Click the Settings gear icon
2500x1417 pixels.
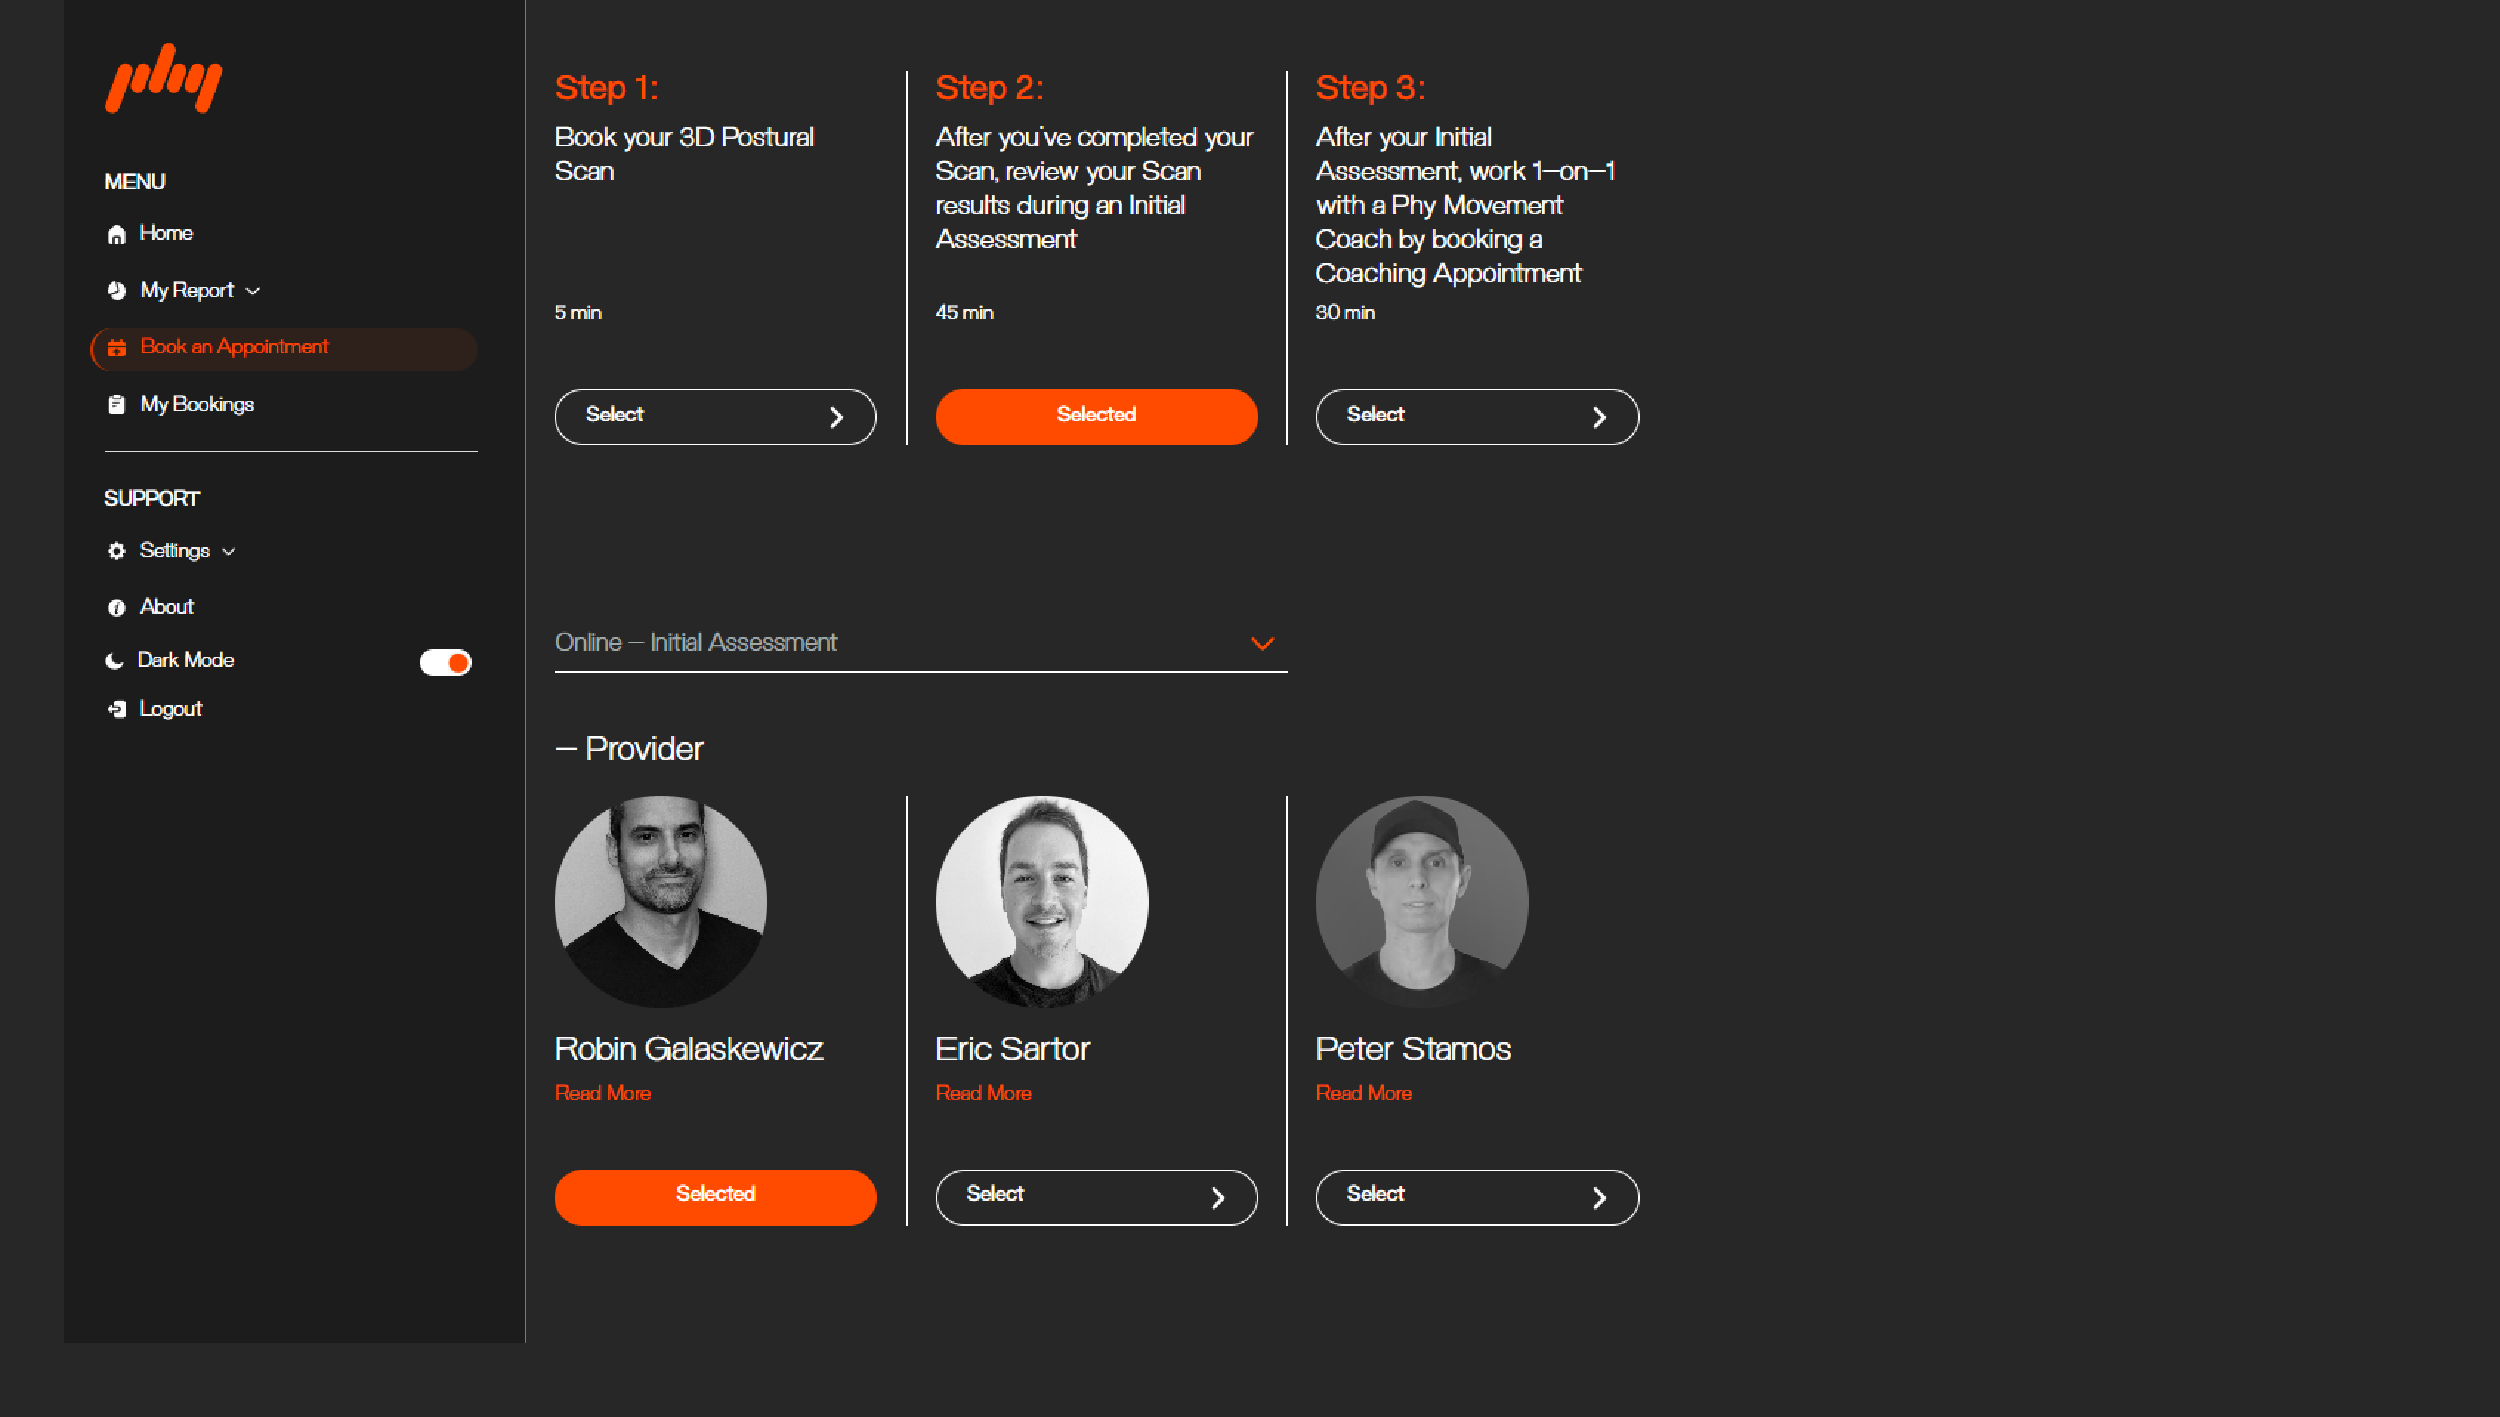click(117, 551)
